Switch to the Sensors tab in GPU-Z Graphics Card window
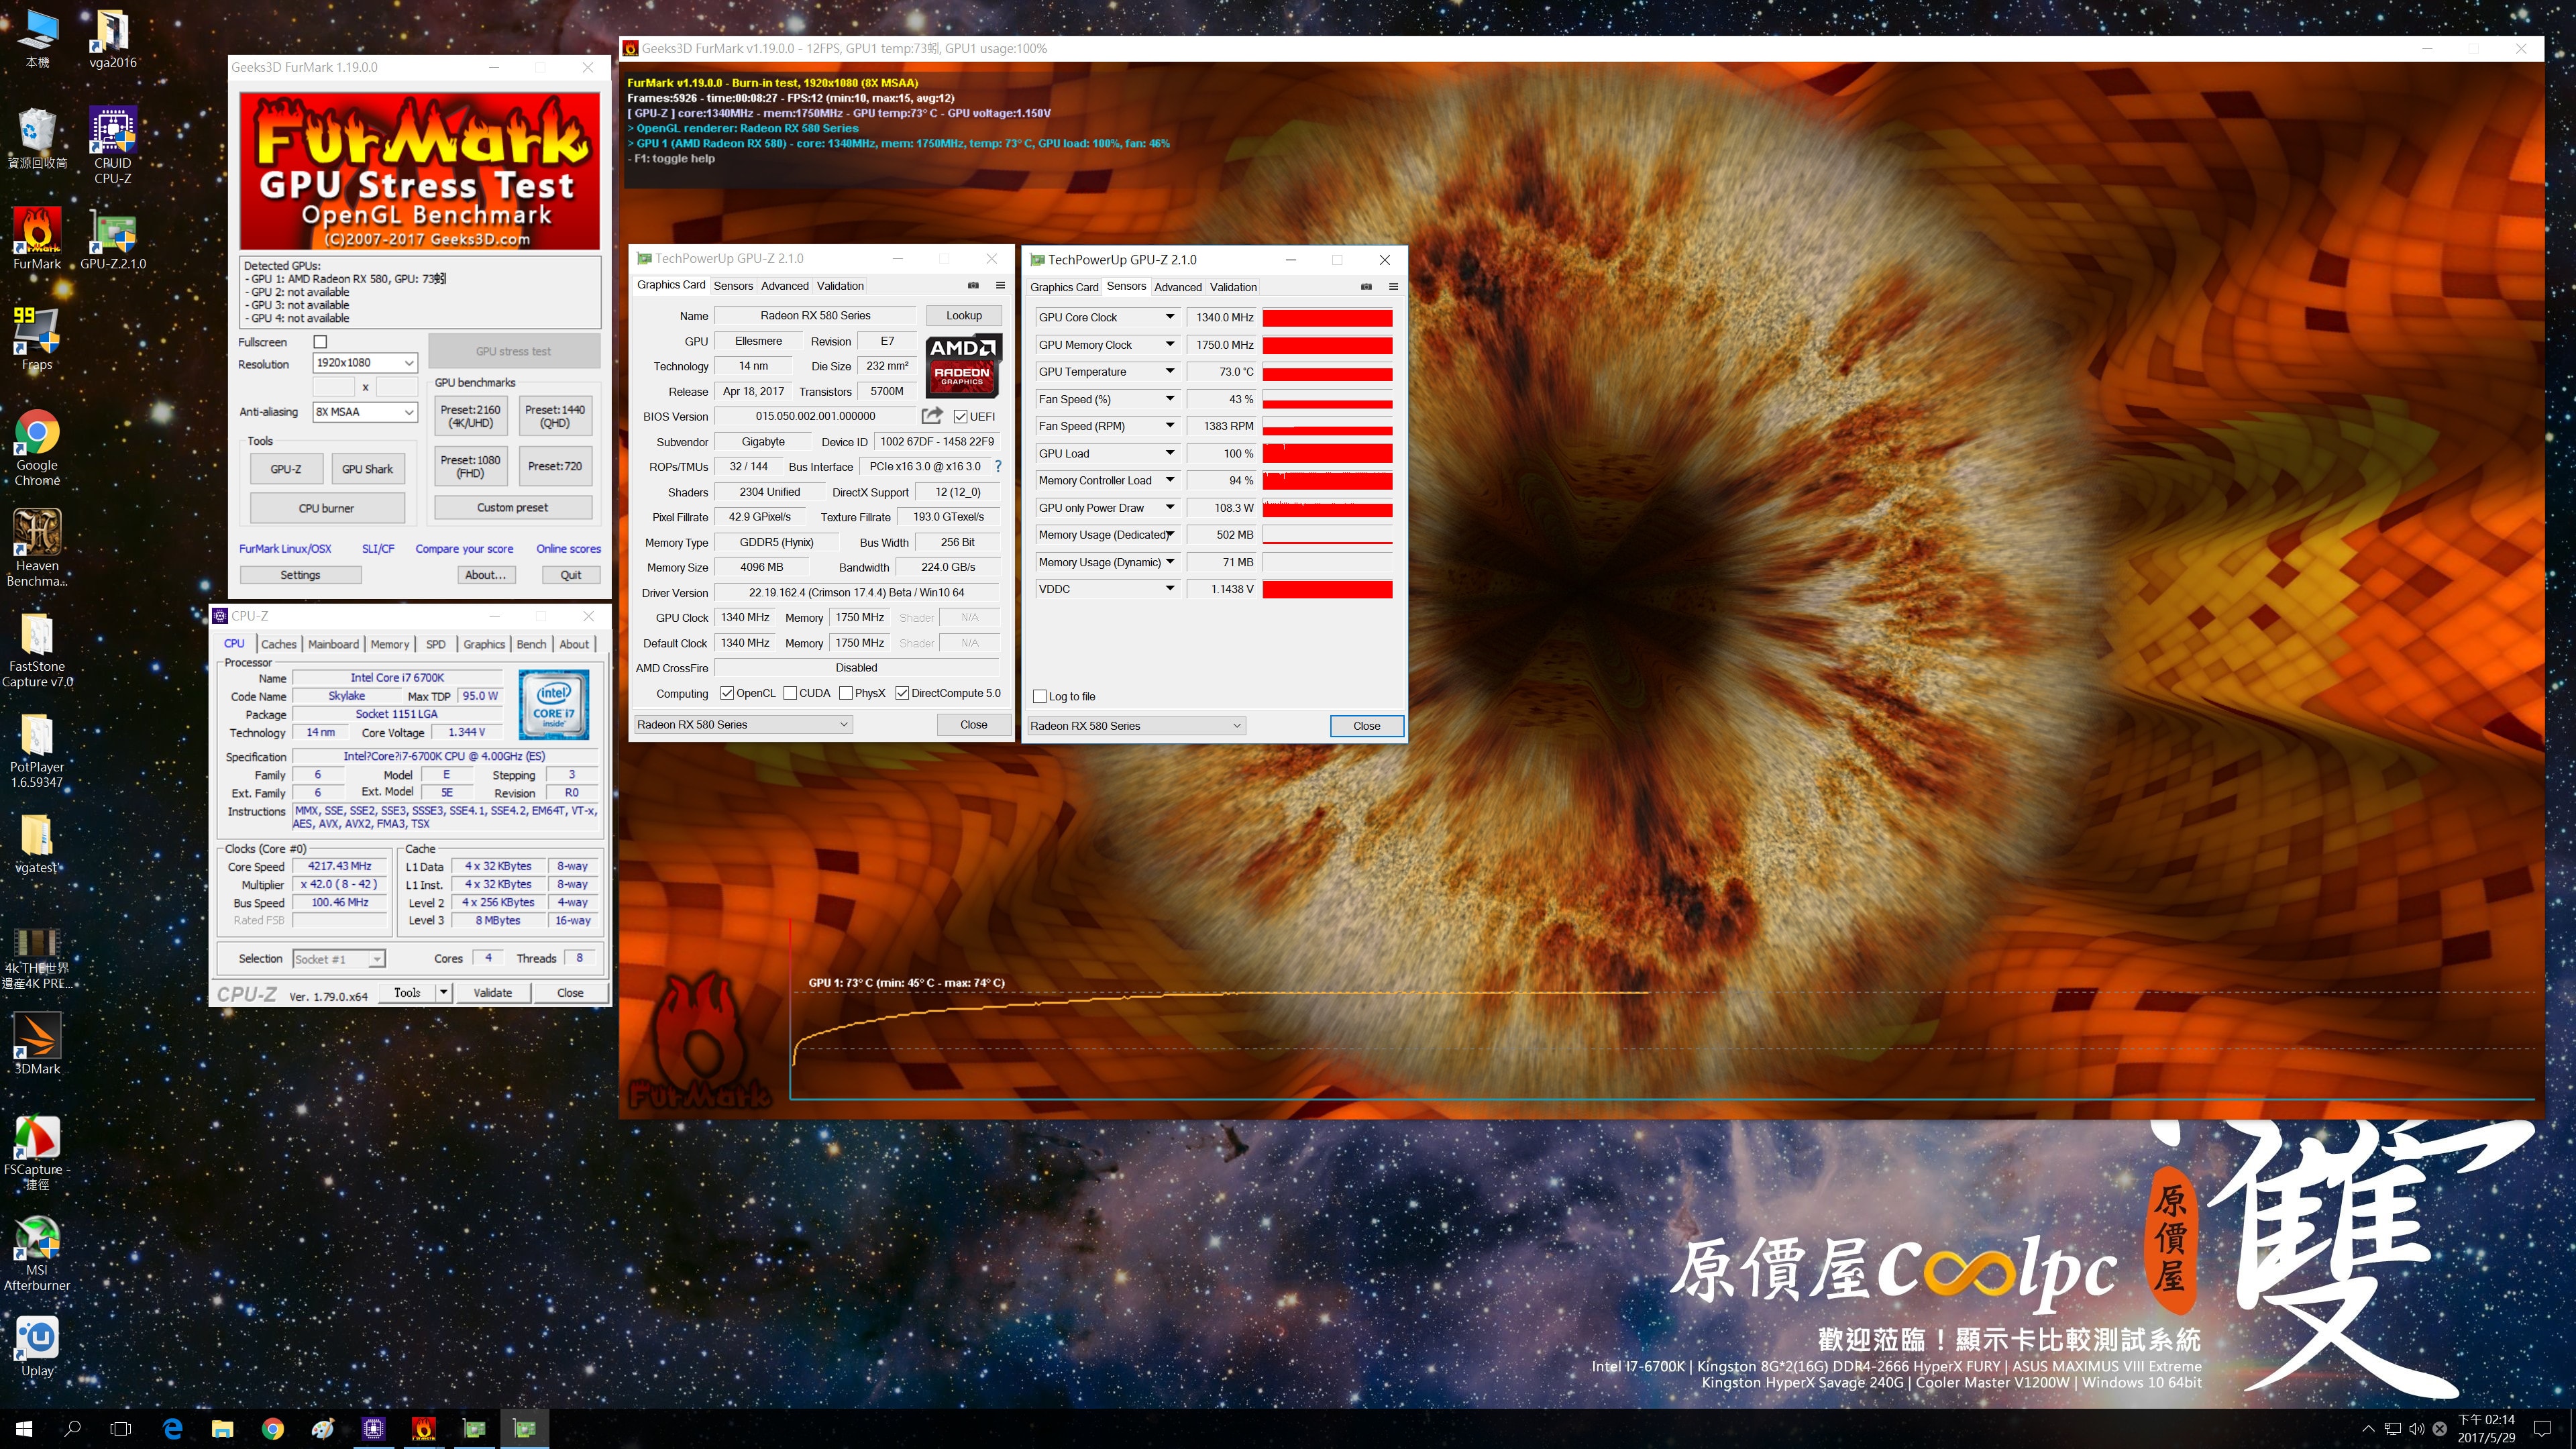 (733, 286)
